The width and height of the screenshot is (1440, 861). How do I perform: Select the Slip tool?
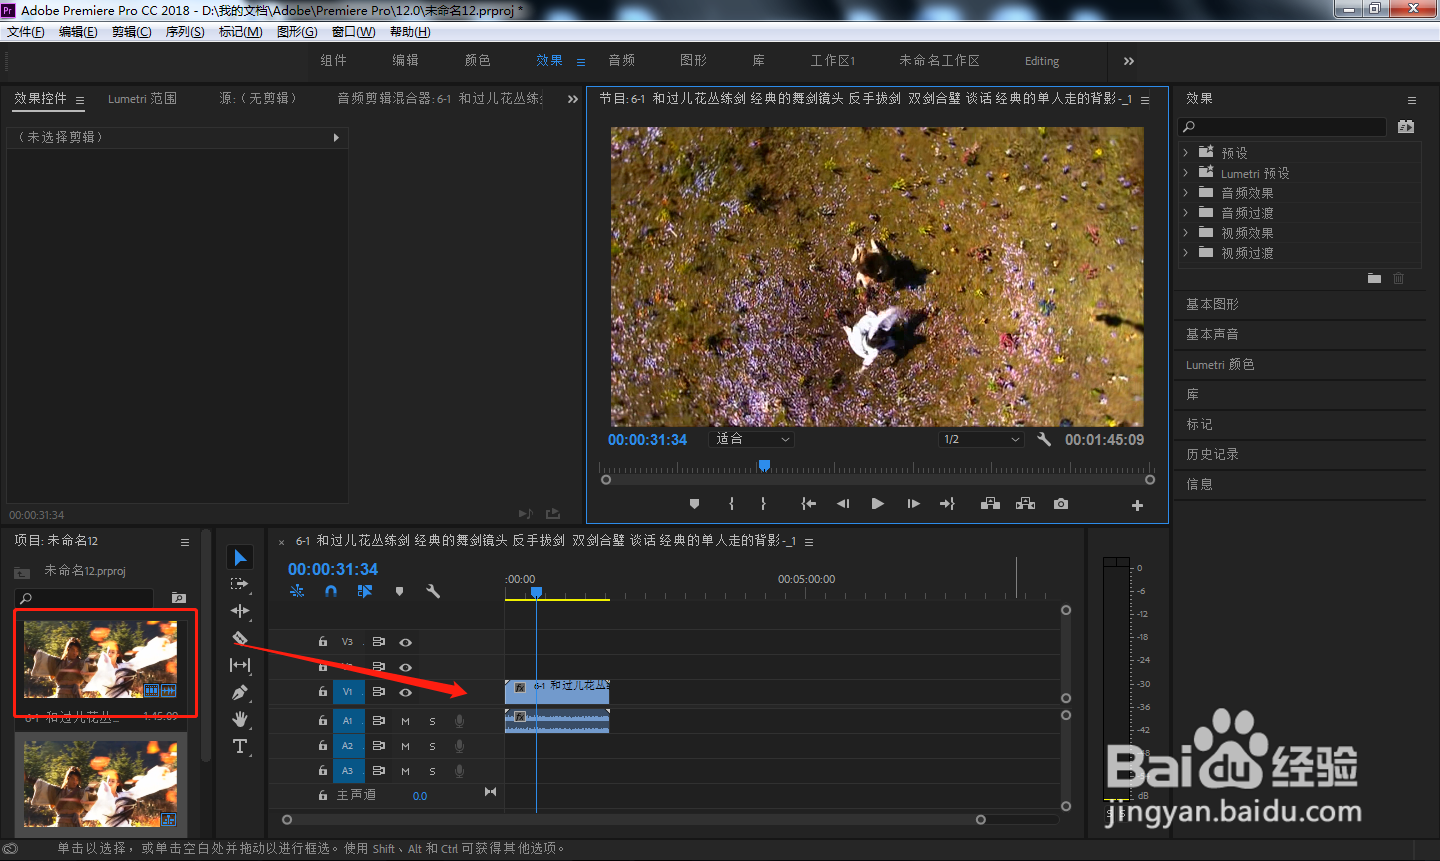tap(240, 665)
